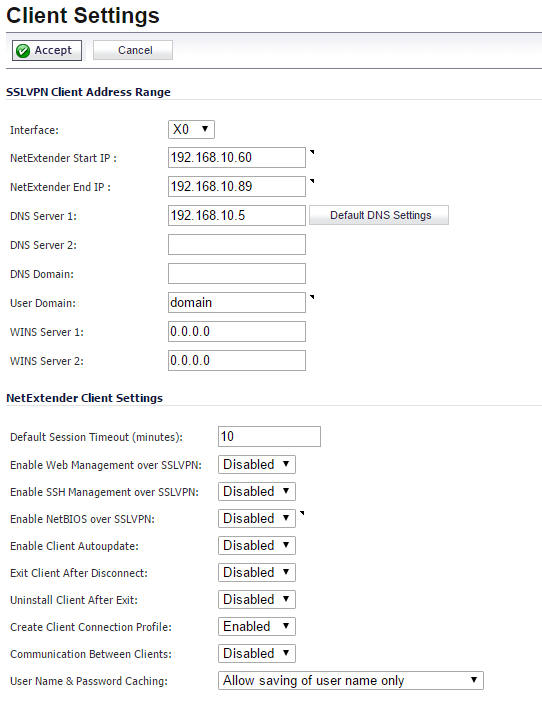Image resolution: width=542 pixels, height=707 pixels.
Task: Click tooltip marker beside User Domain field
Action: point(312,297)
